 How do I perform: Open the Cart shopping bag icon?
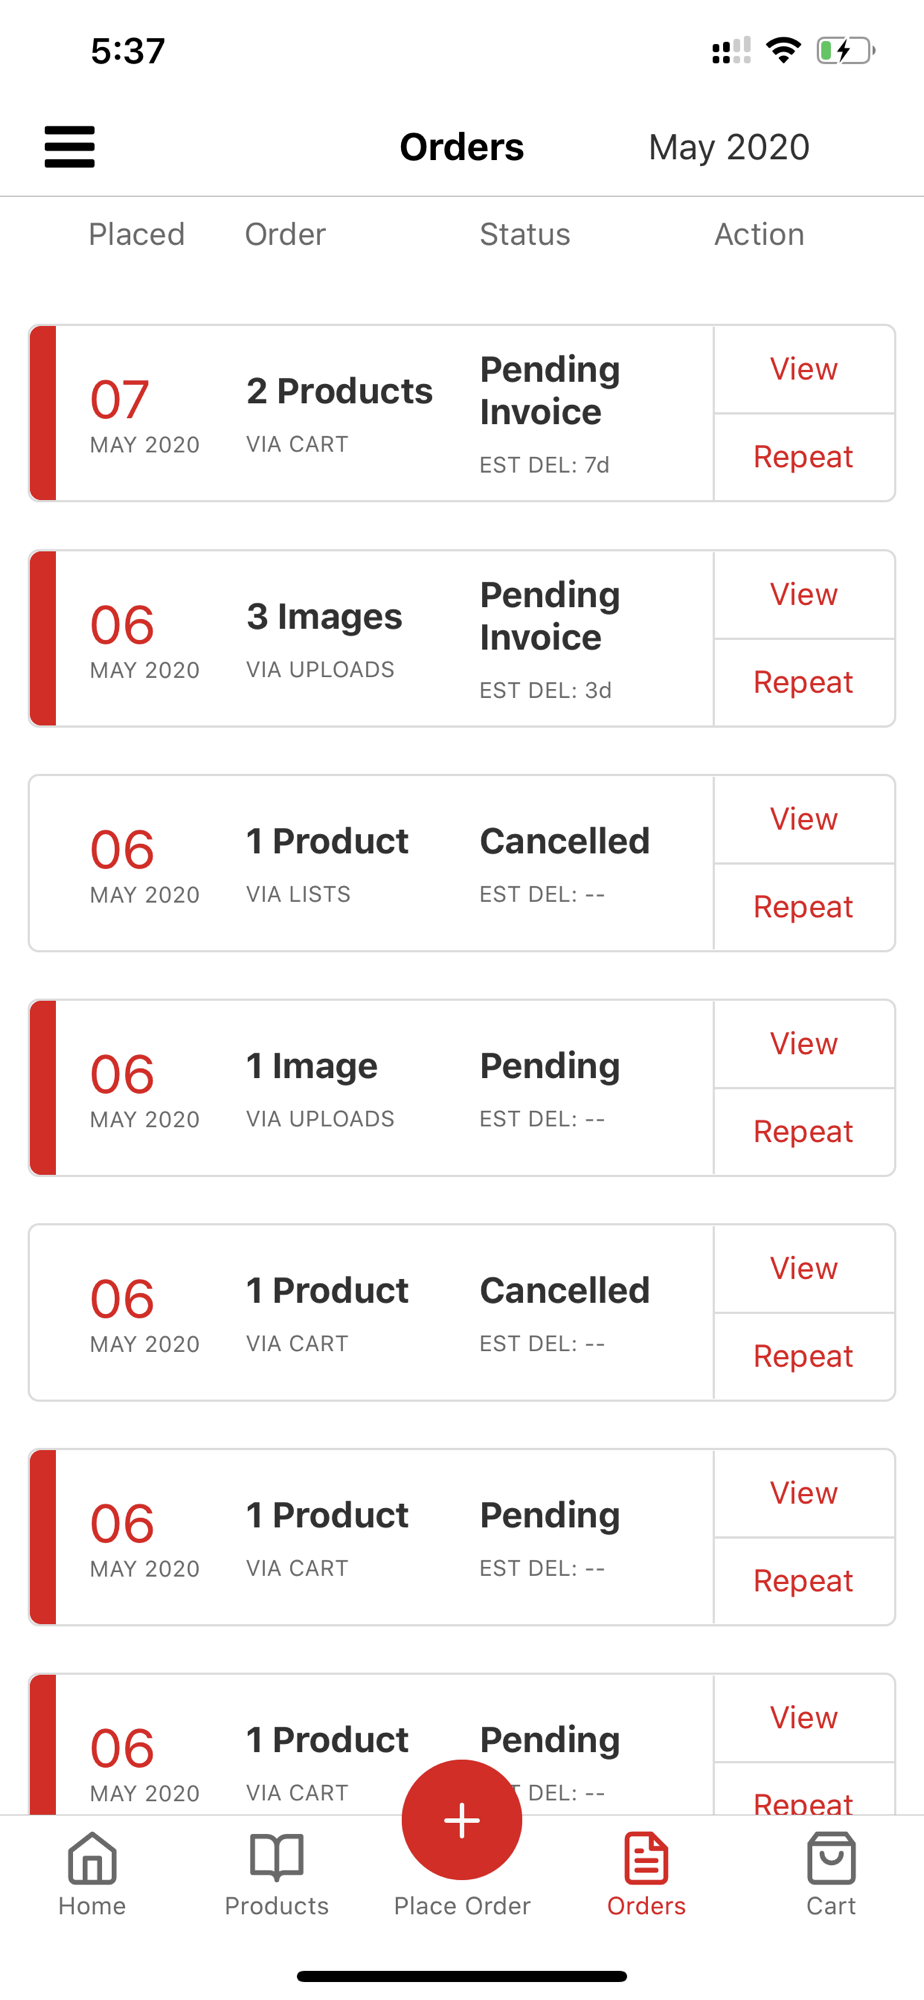click(831, 1858)
